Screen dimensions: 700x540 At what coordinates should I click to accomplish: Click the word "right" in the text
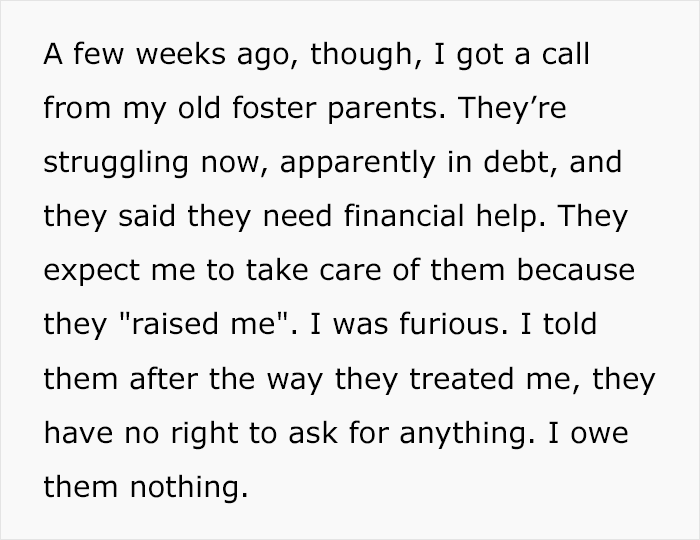tap(204, 434)
